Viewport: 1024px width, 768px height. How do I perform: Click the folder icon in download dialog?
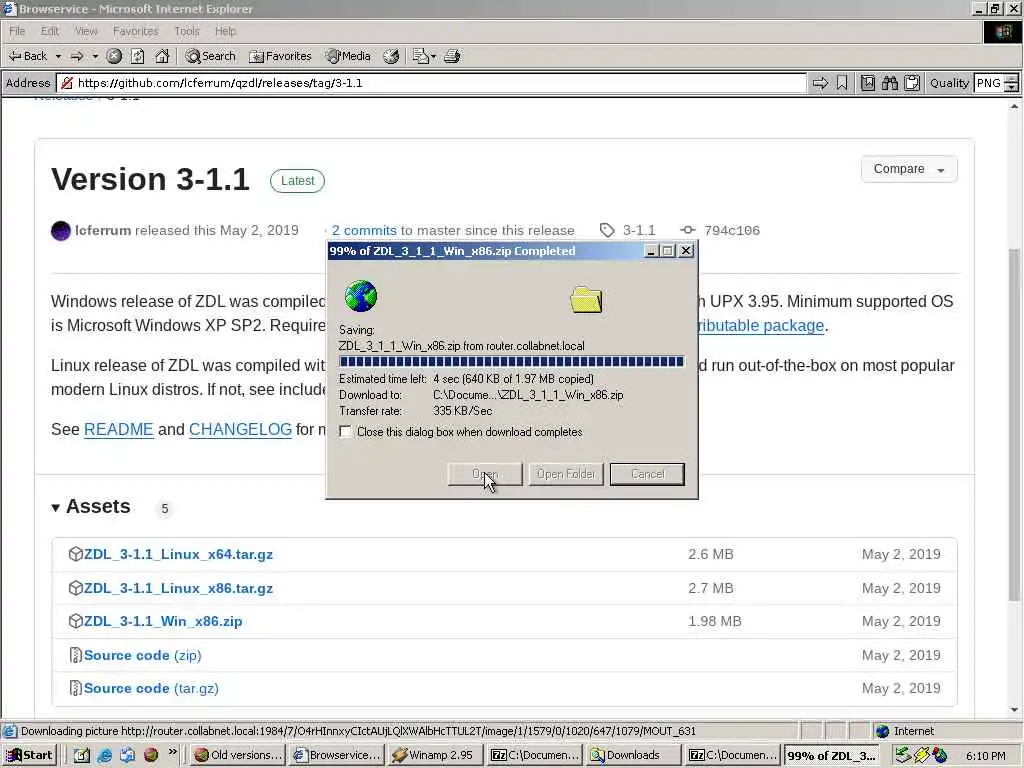pos(586,300)
